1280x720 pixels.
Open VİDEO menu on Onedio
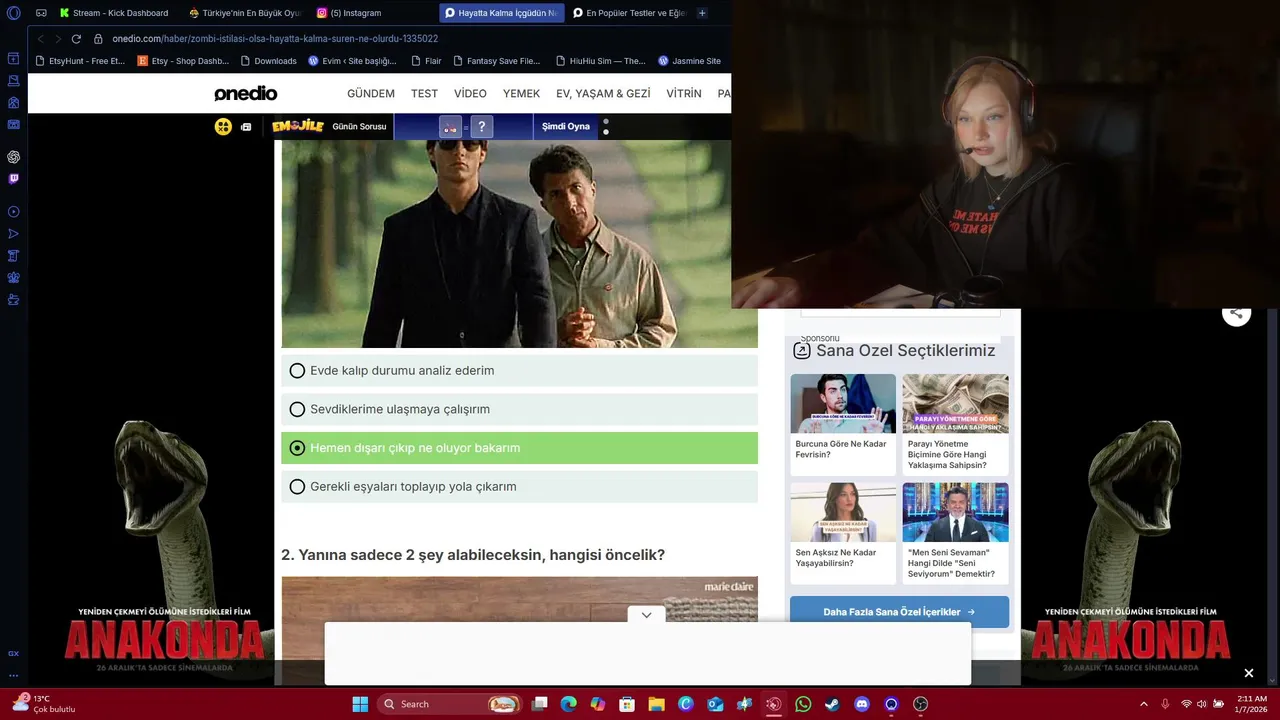coord(470,93)
